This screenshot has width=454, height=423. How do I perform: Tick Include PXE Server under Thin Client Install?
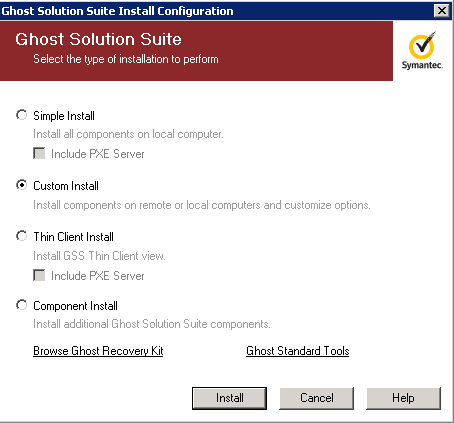pos(39,275)
